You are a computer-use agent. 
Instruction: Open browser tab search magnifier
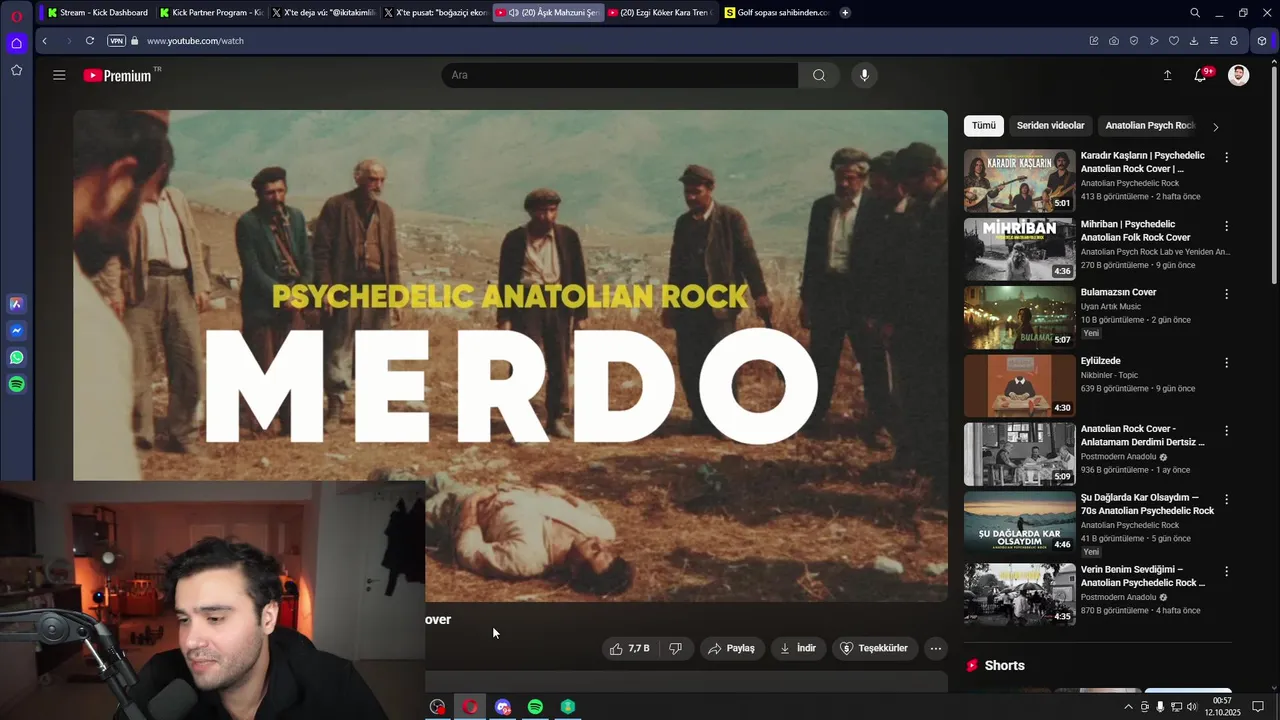(1195, 13)
